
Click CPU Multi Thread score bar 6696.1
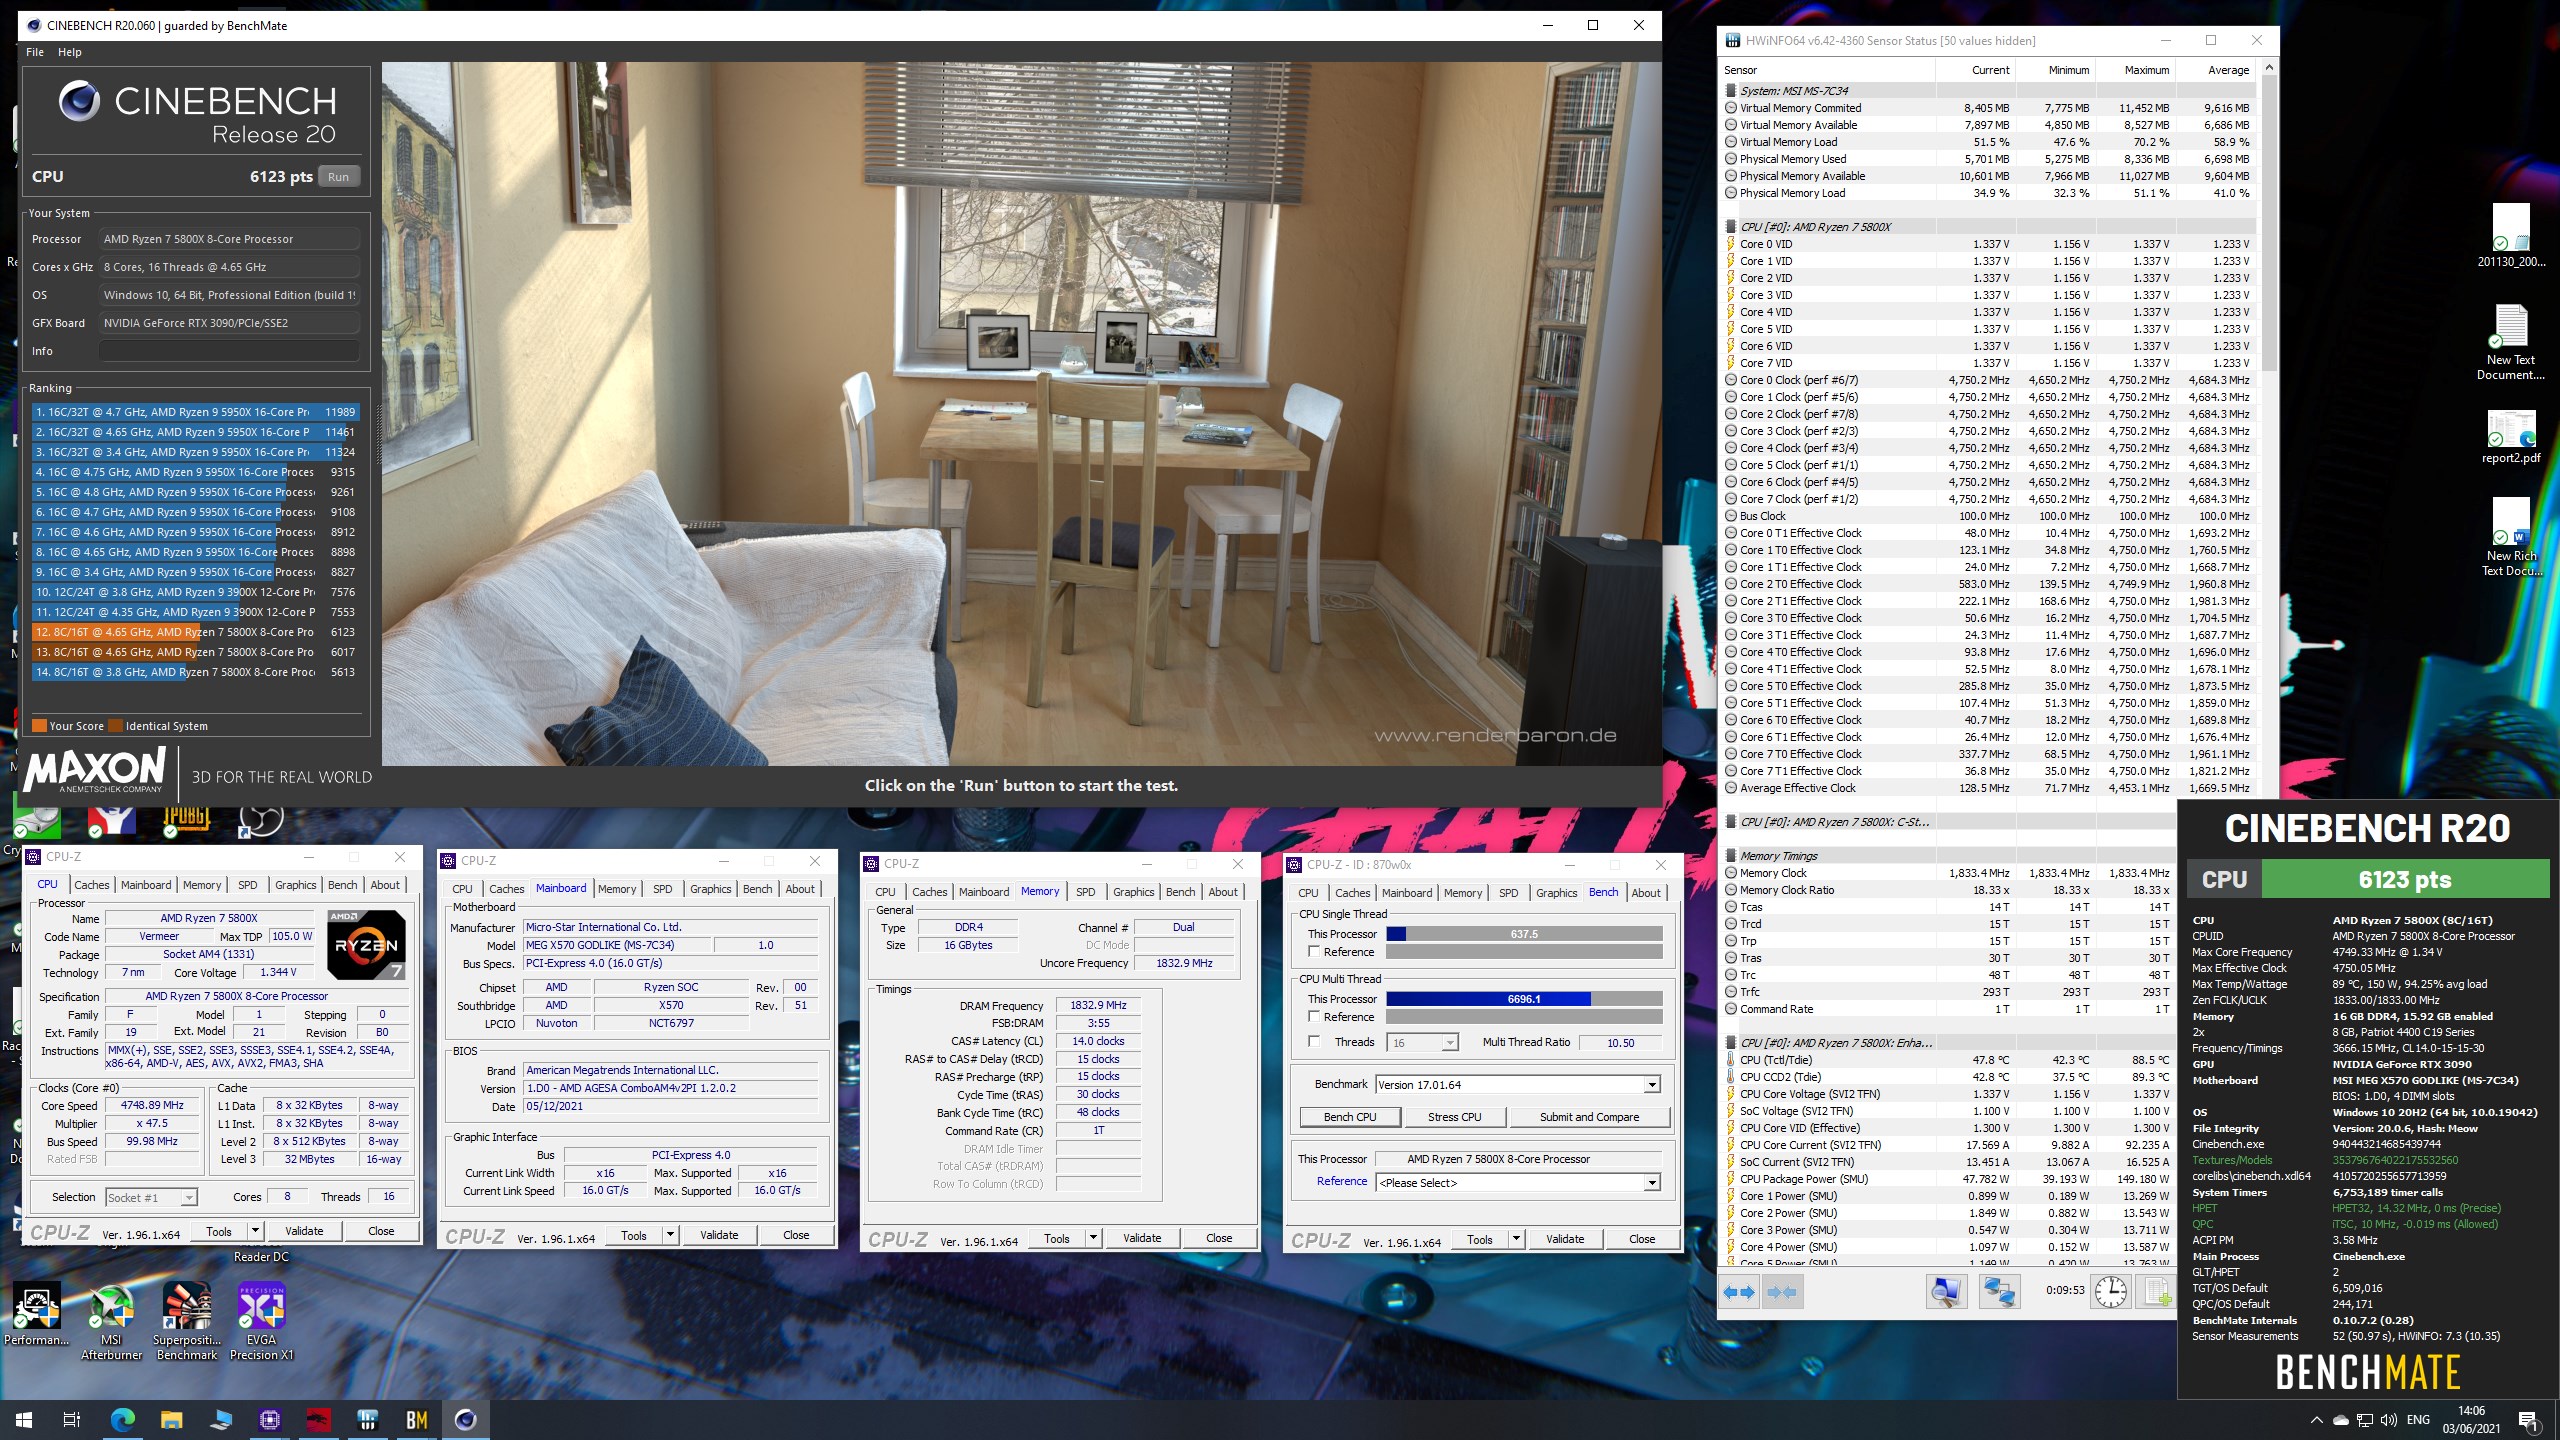pos(1524,999)
